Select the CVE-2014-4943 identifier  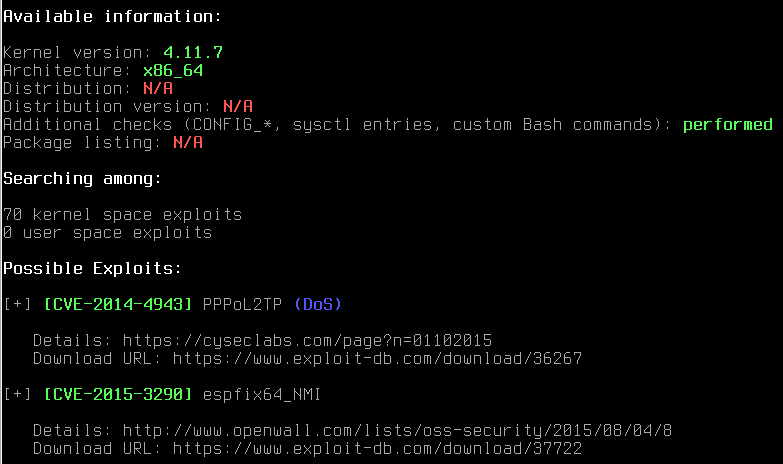point(118,304)
